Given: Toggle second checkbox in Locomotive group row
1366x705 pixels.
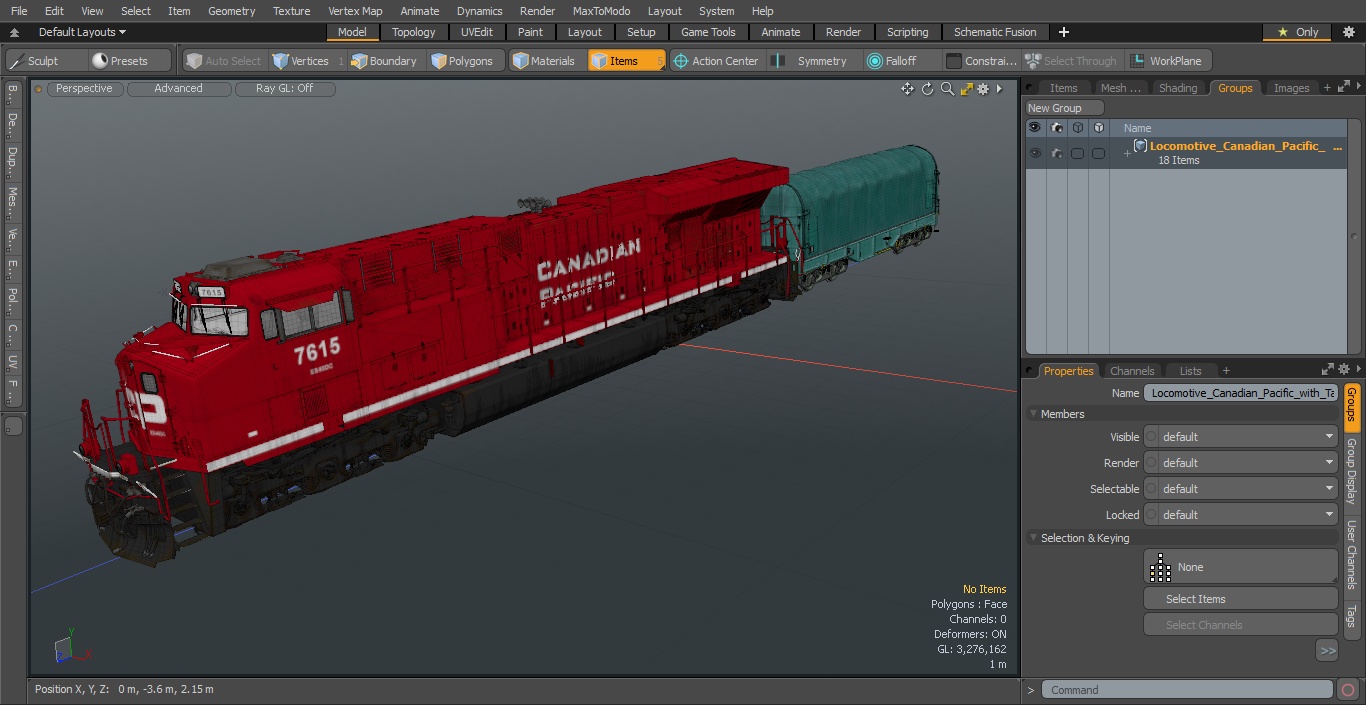Looking at the screenshot, I should tap(1098, 153).
